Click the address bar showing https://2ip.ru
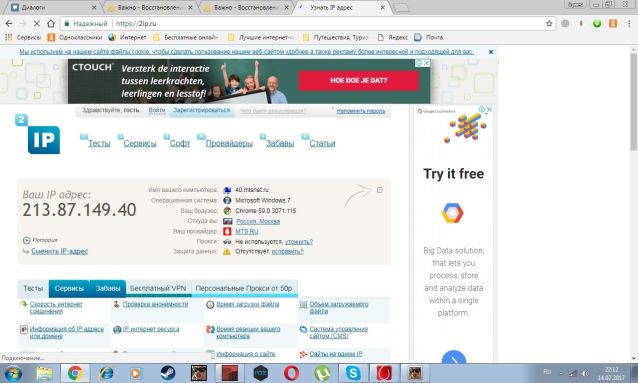This screenshot has width=638, height=383. pos(302,24)
